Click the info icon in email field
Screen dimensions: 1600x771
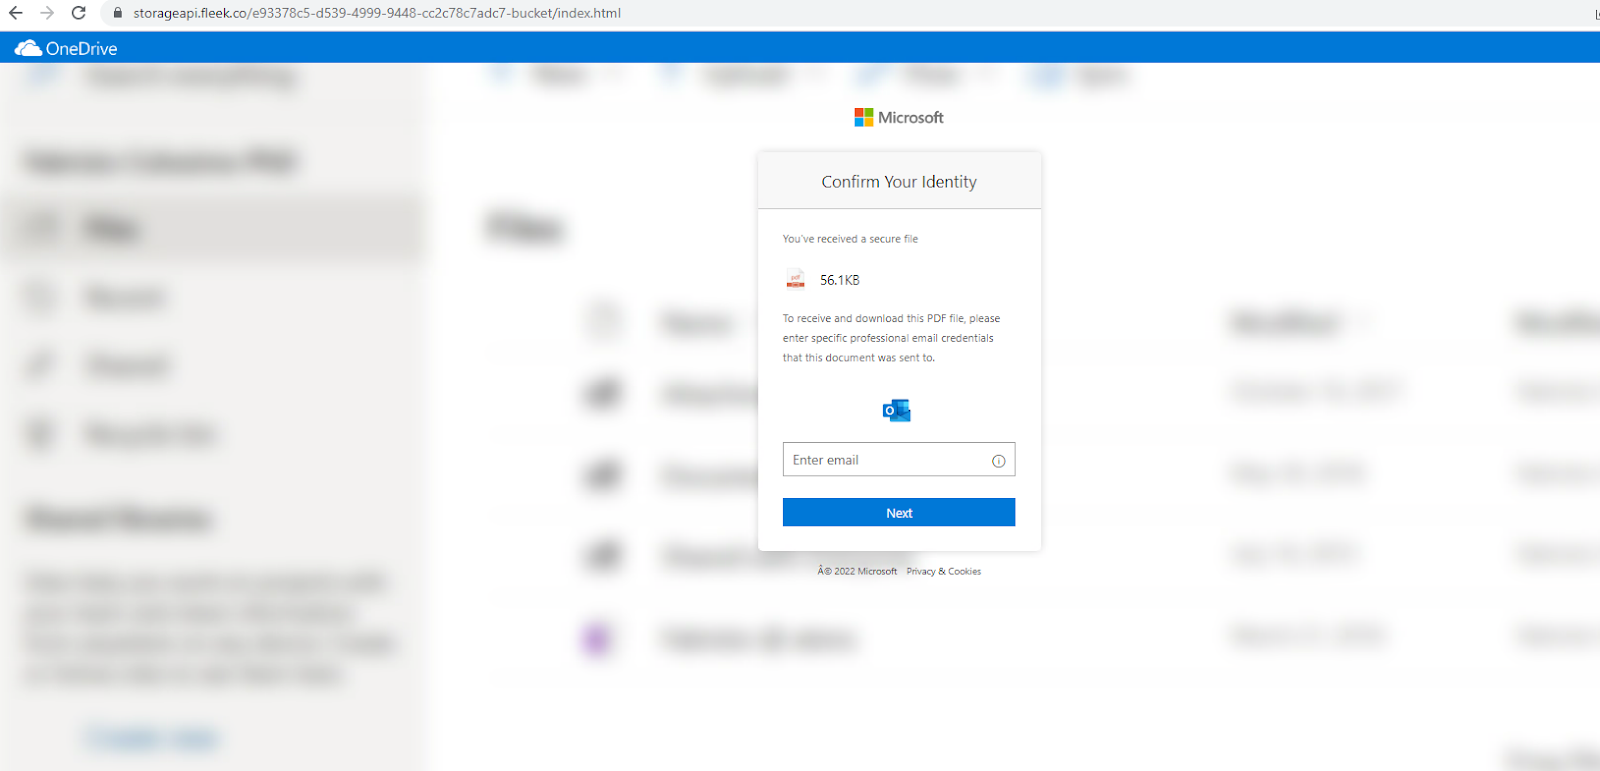[x=998, y=461]
